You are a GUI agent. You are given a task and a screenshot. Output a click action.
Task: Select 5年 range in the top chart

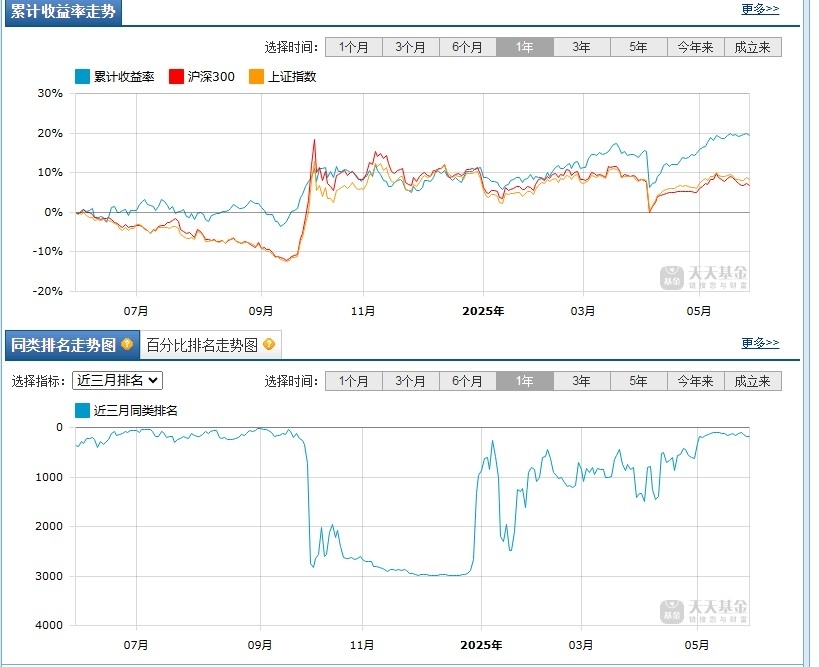638,48
